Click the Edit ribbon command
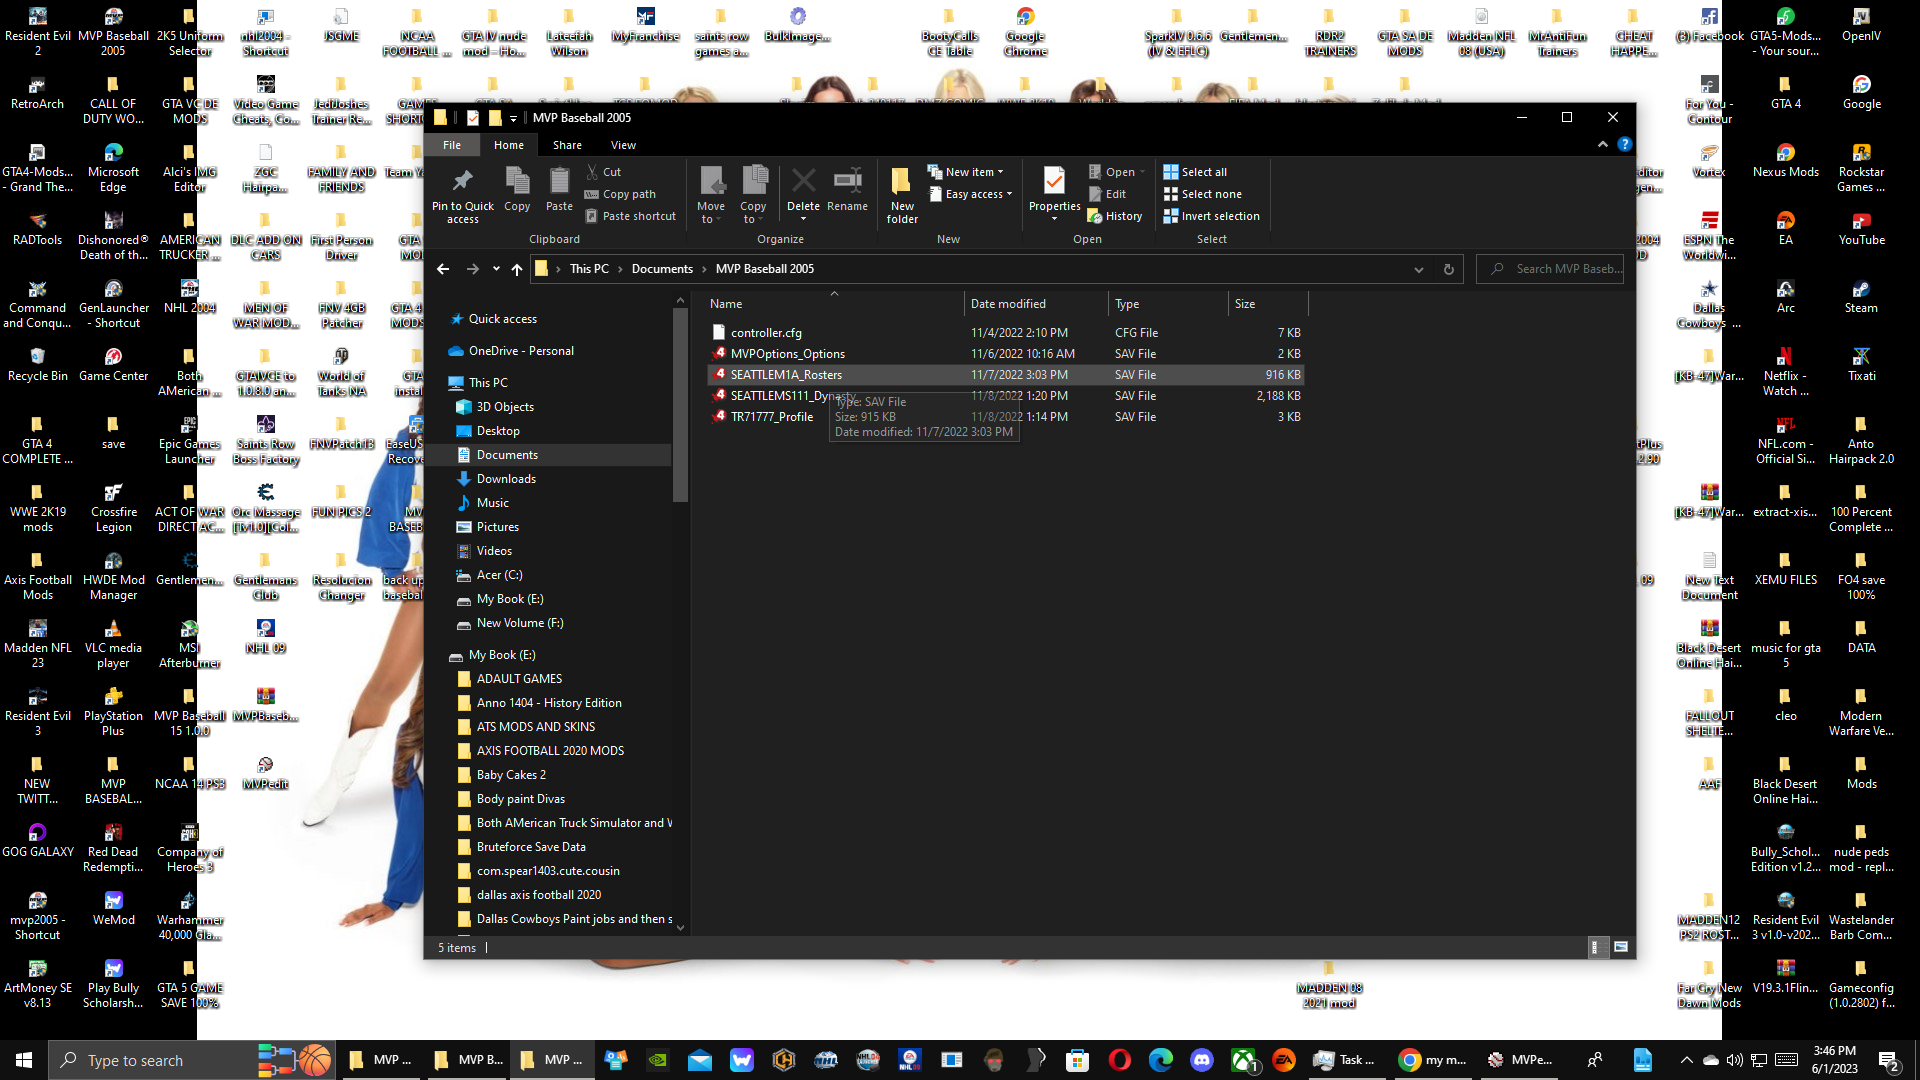1920x1080 pixels. tap(1108, 194)
